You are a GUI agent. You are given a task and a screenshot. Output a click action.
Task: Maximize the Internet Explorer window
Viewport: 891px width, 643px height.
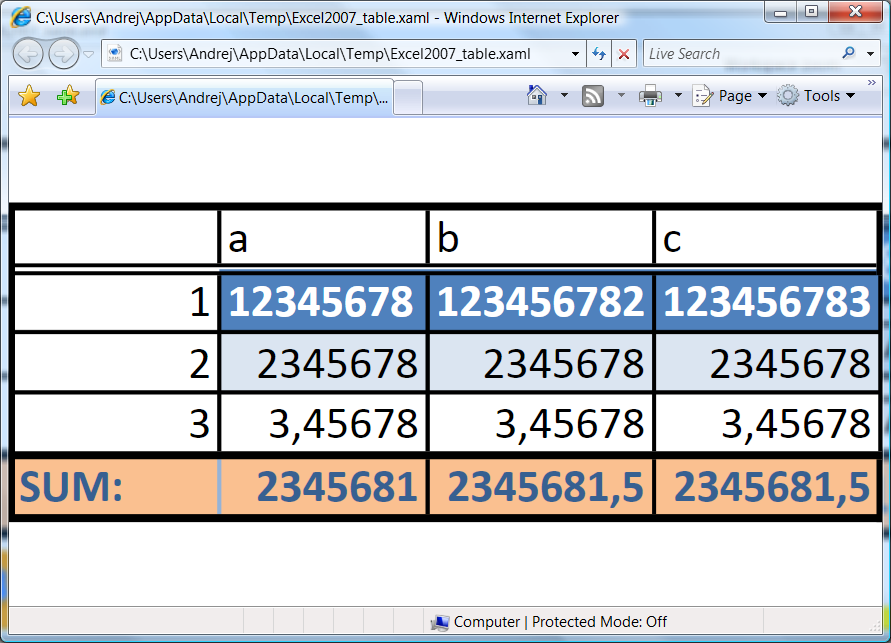(x=811, y=12)
